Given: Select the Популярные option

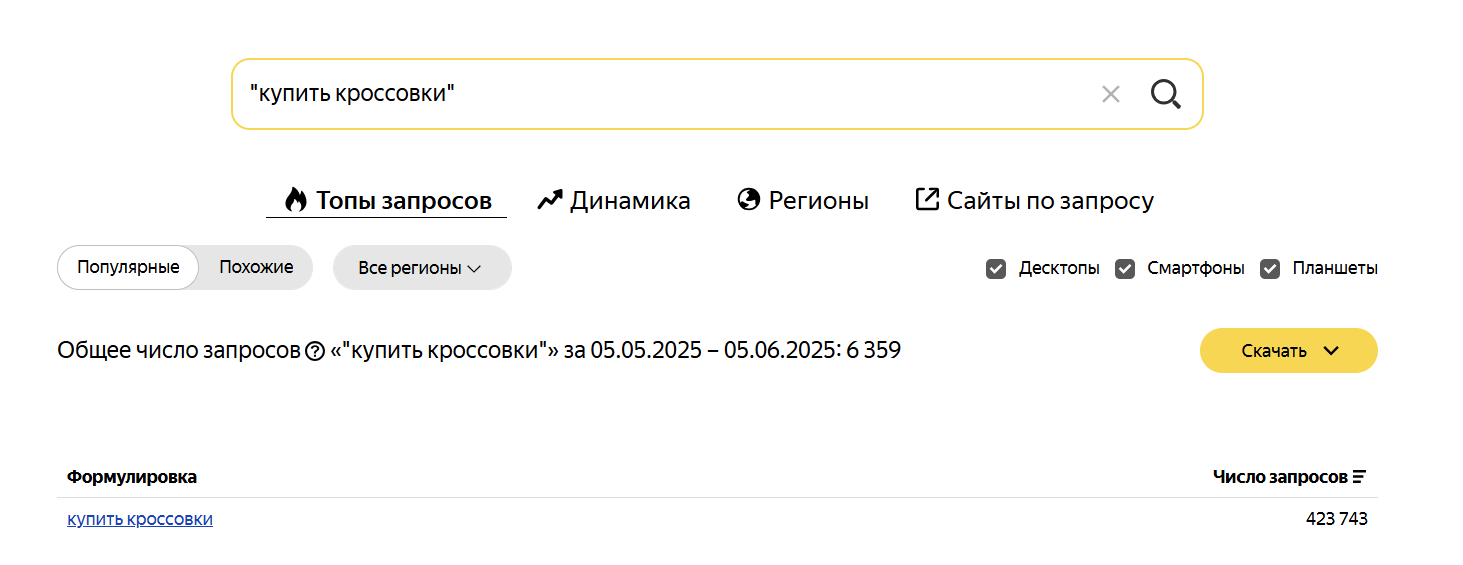Looking at the screenshot, I should (x=128, y=268).
